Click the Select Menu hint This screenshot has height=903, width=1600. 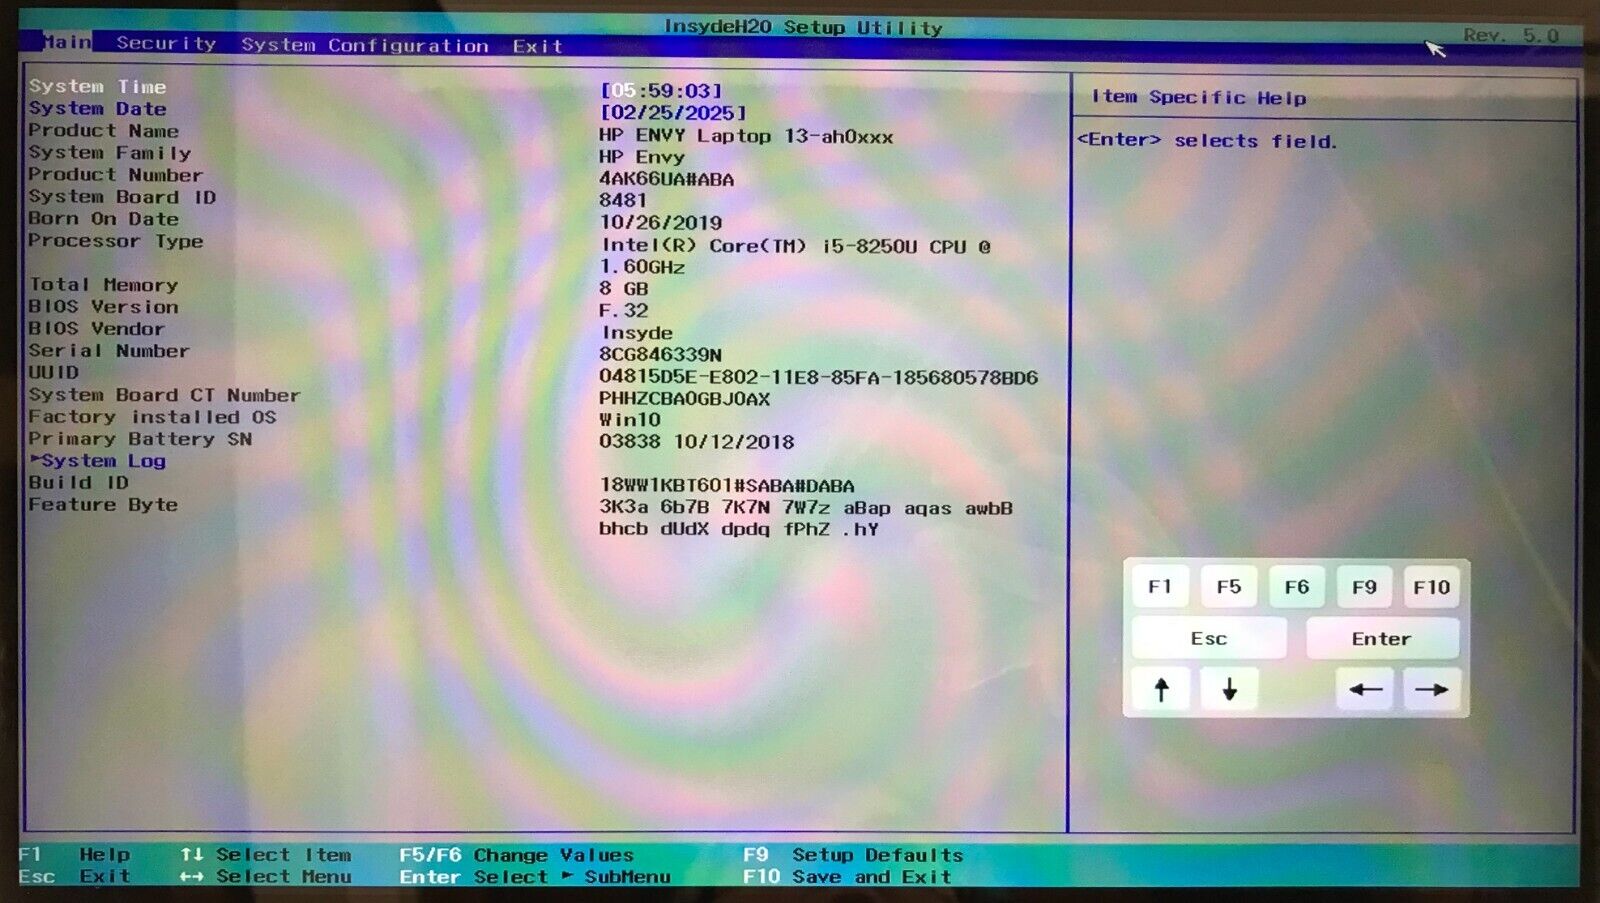click(266, 877)
